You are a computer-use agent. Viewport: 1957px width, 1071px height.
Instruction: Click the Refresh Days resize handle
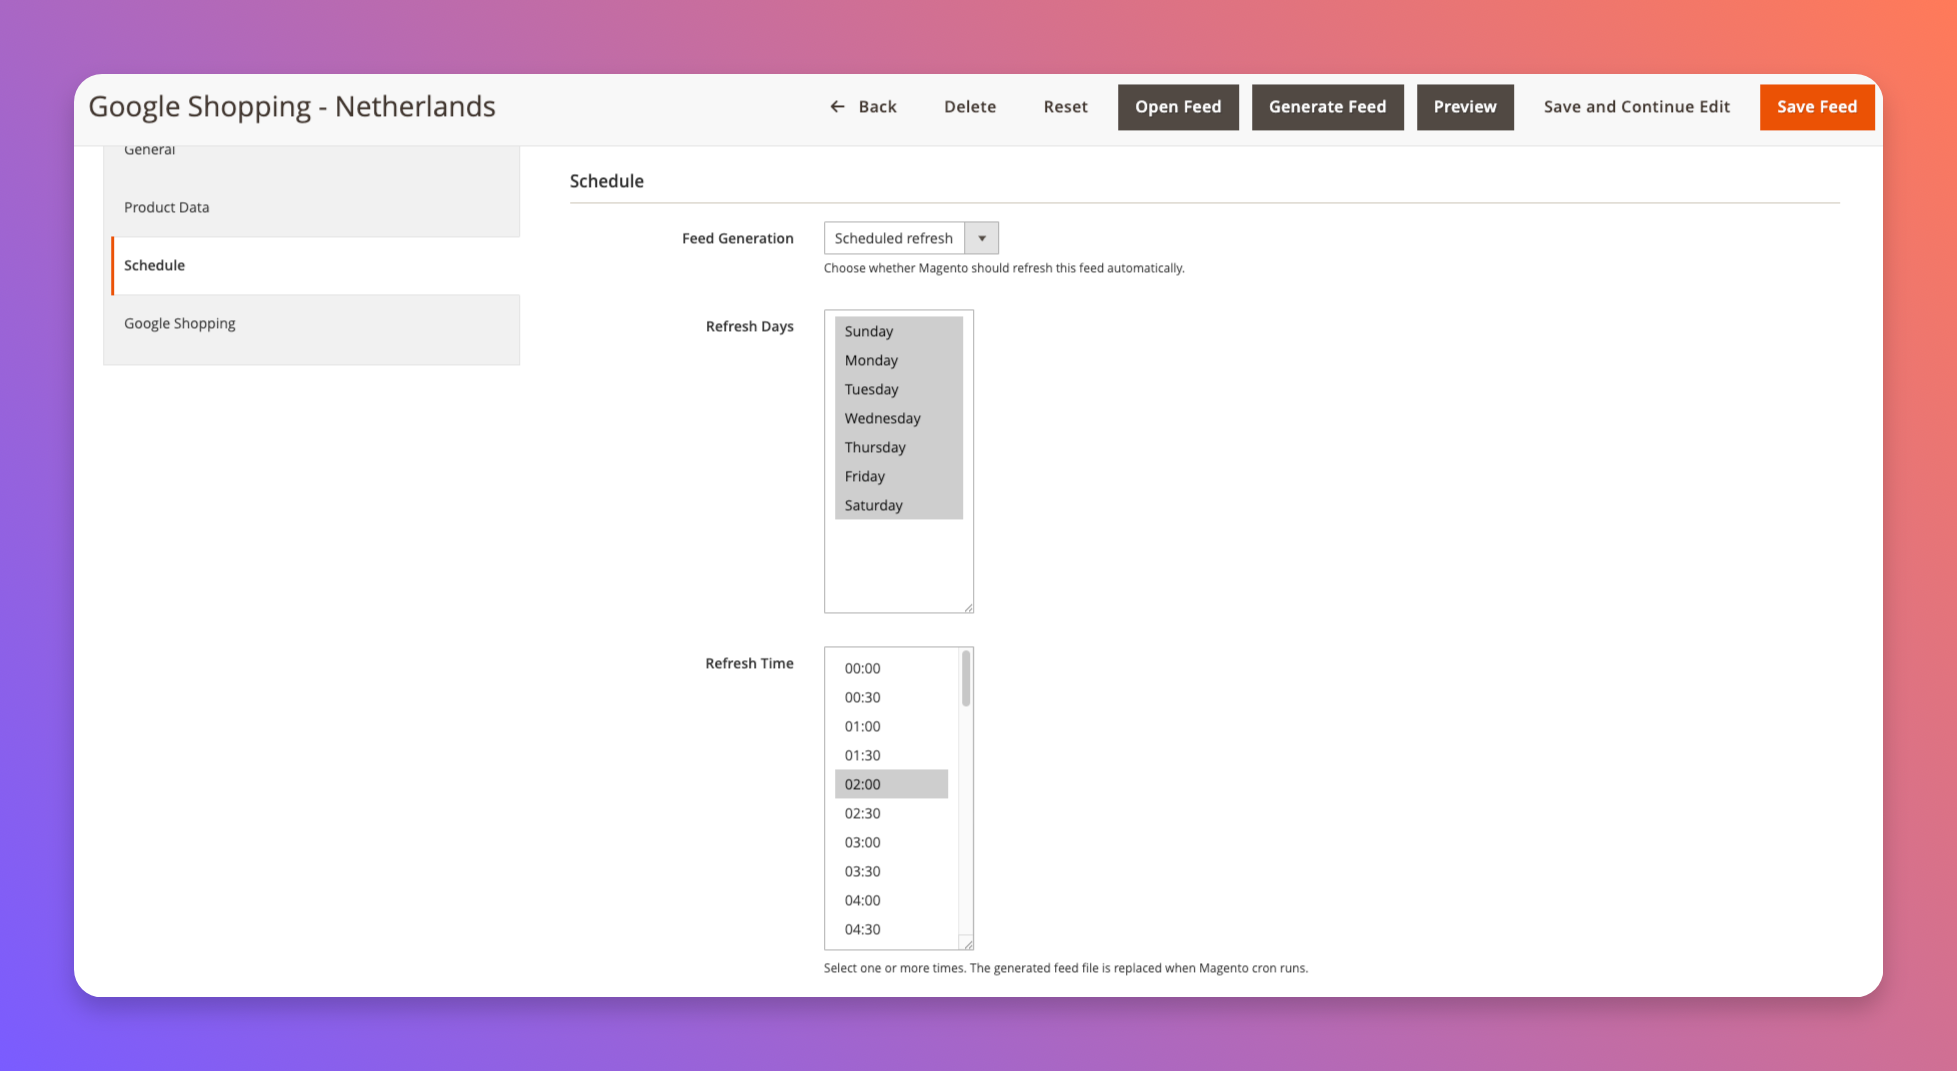point(968,607)
